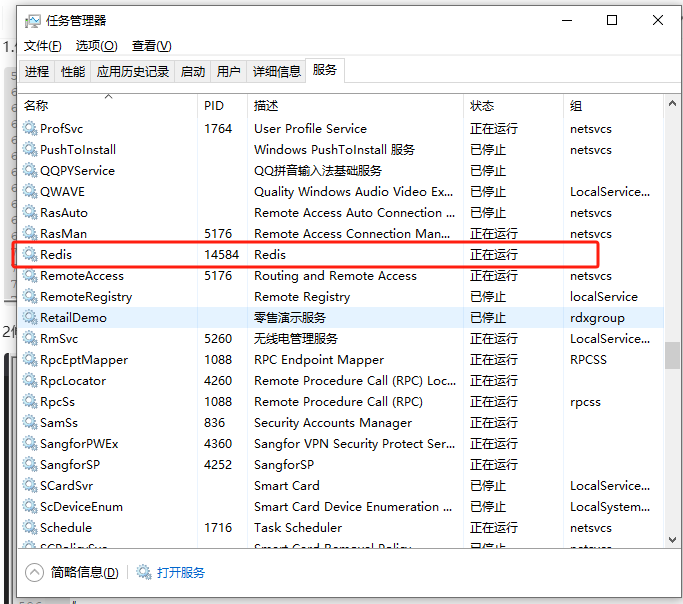
Task: Select the RetailDemo service row name
Action: click(x=73, y=317)
